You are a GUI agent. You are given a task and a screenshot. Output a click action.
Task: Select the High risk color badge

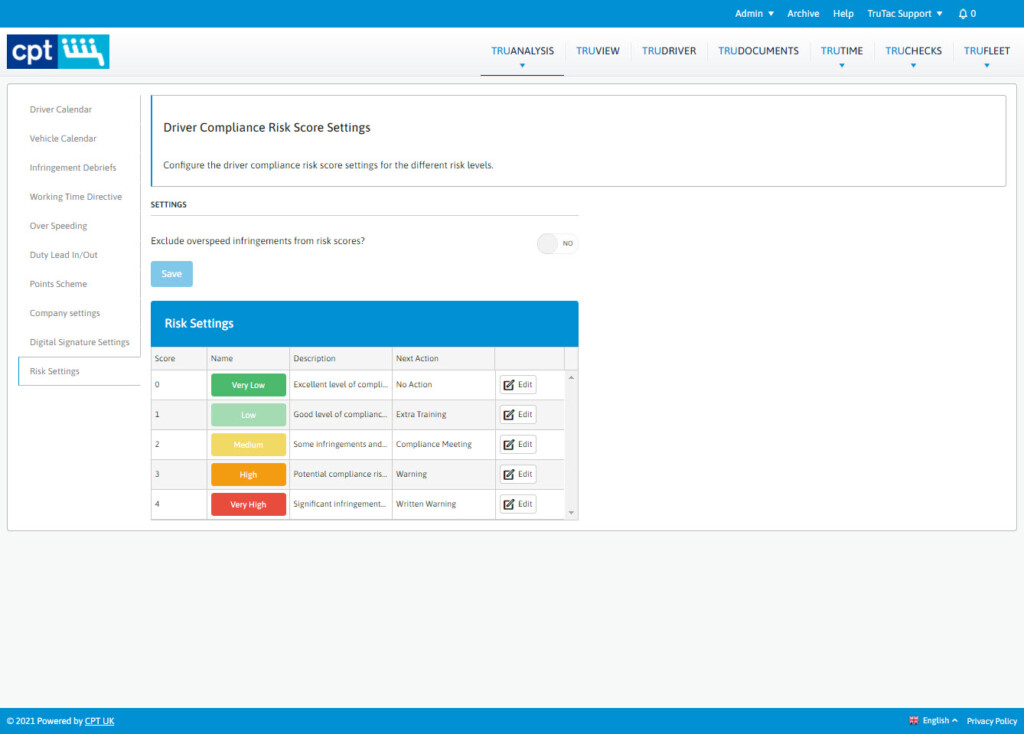[248, 473]
